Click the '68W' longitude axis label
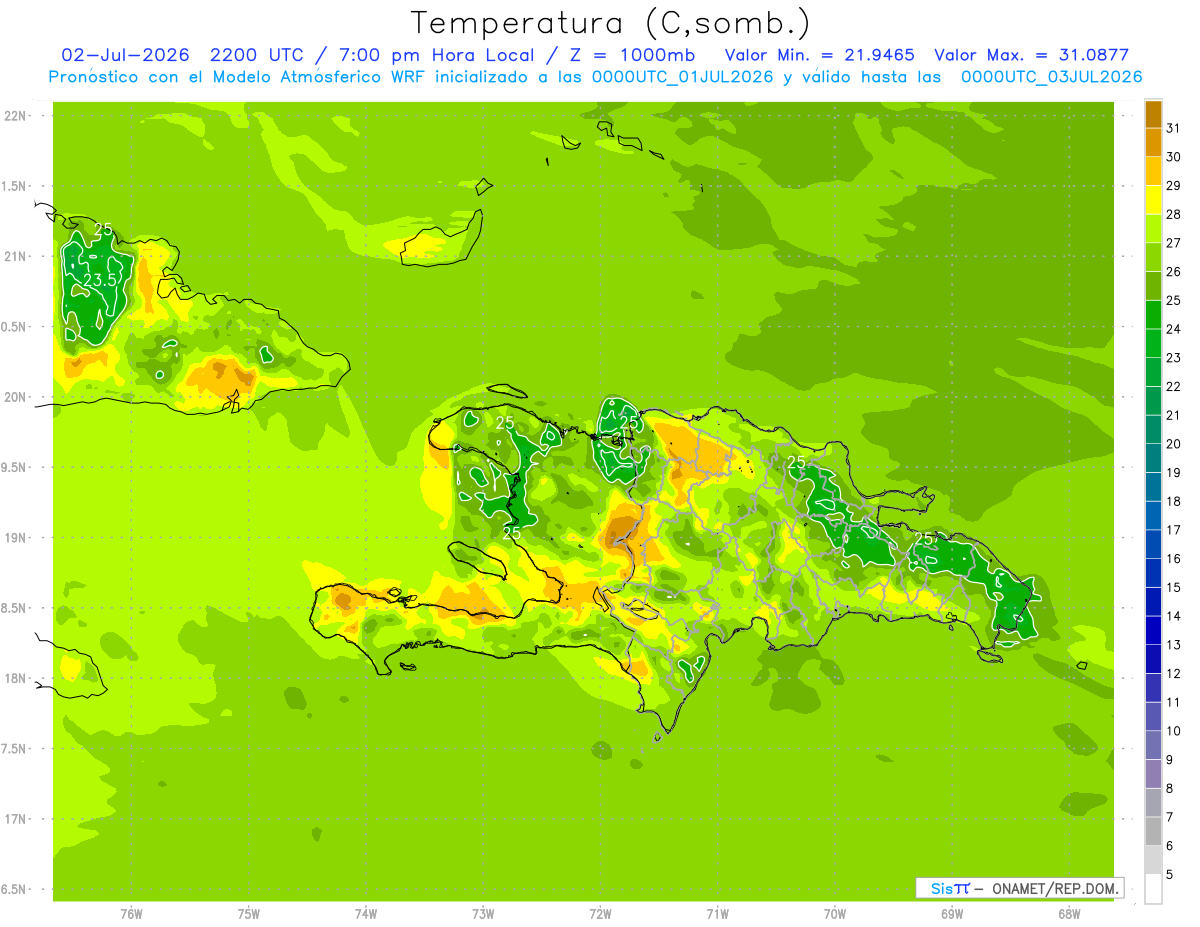 (1069, 914)
